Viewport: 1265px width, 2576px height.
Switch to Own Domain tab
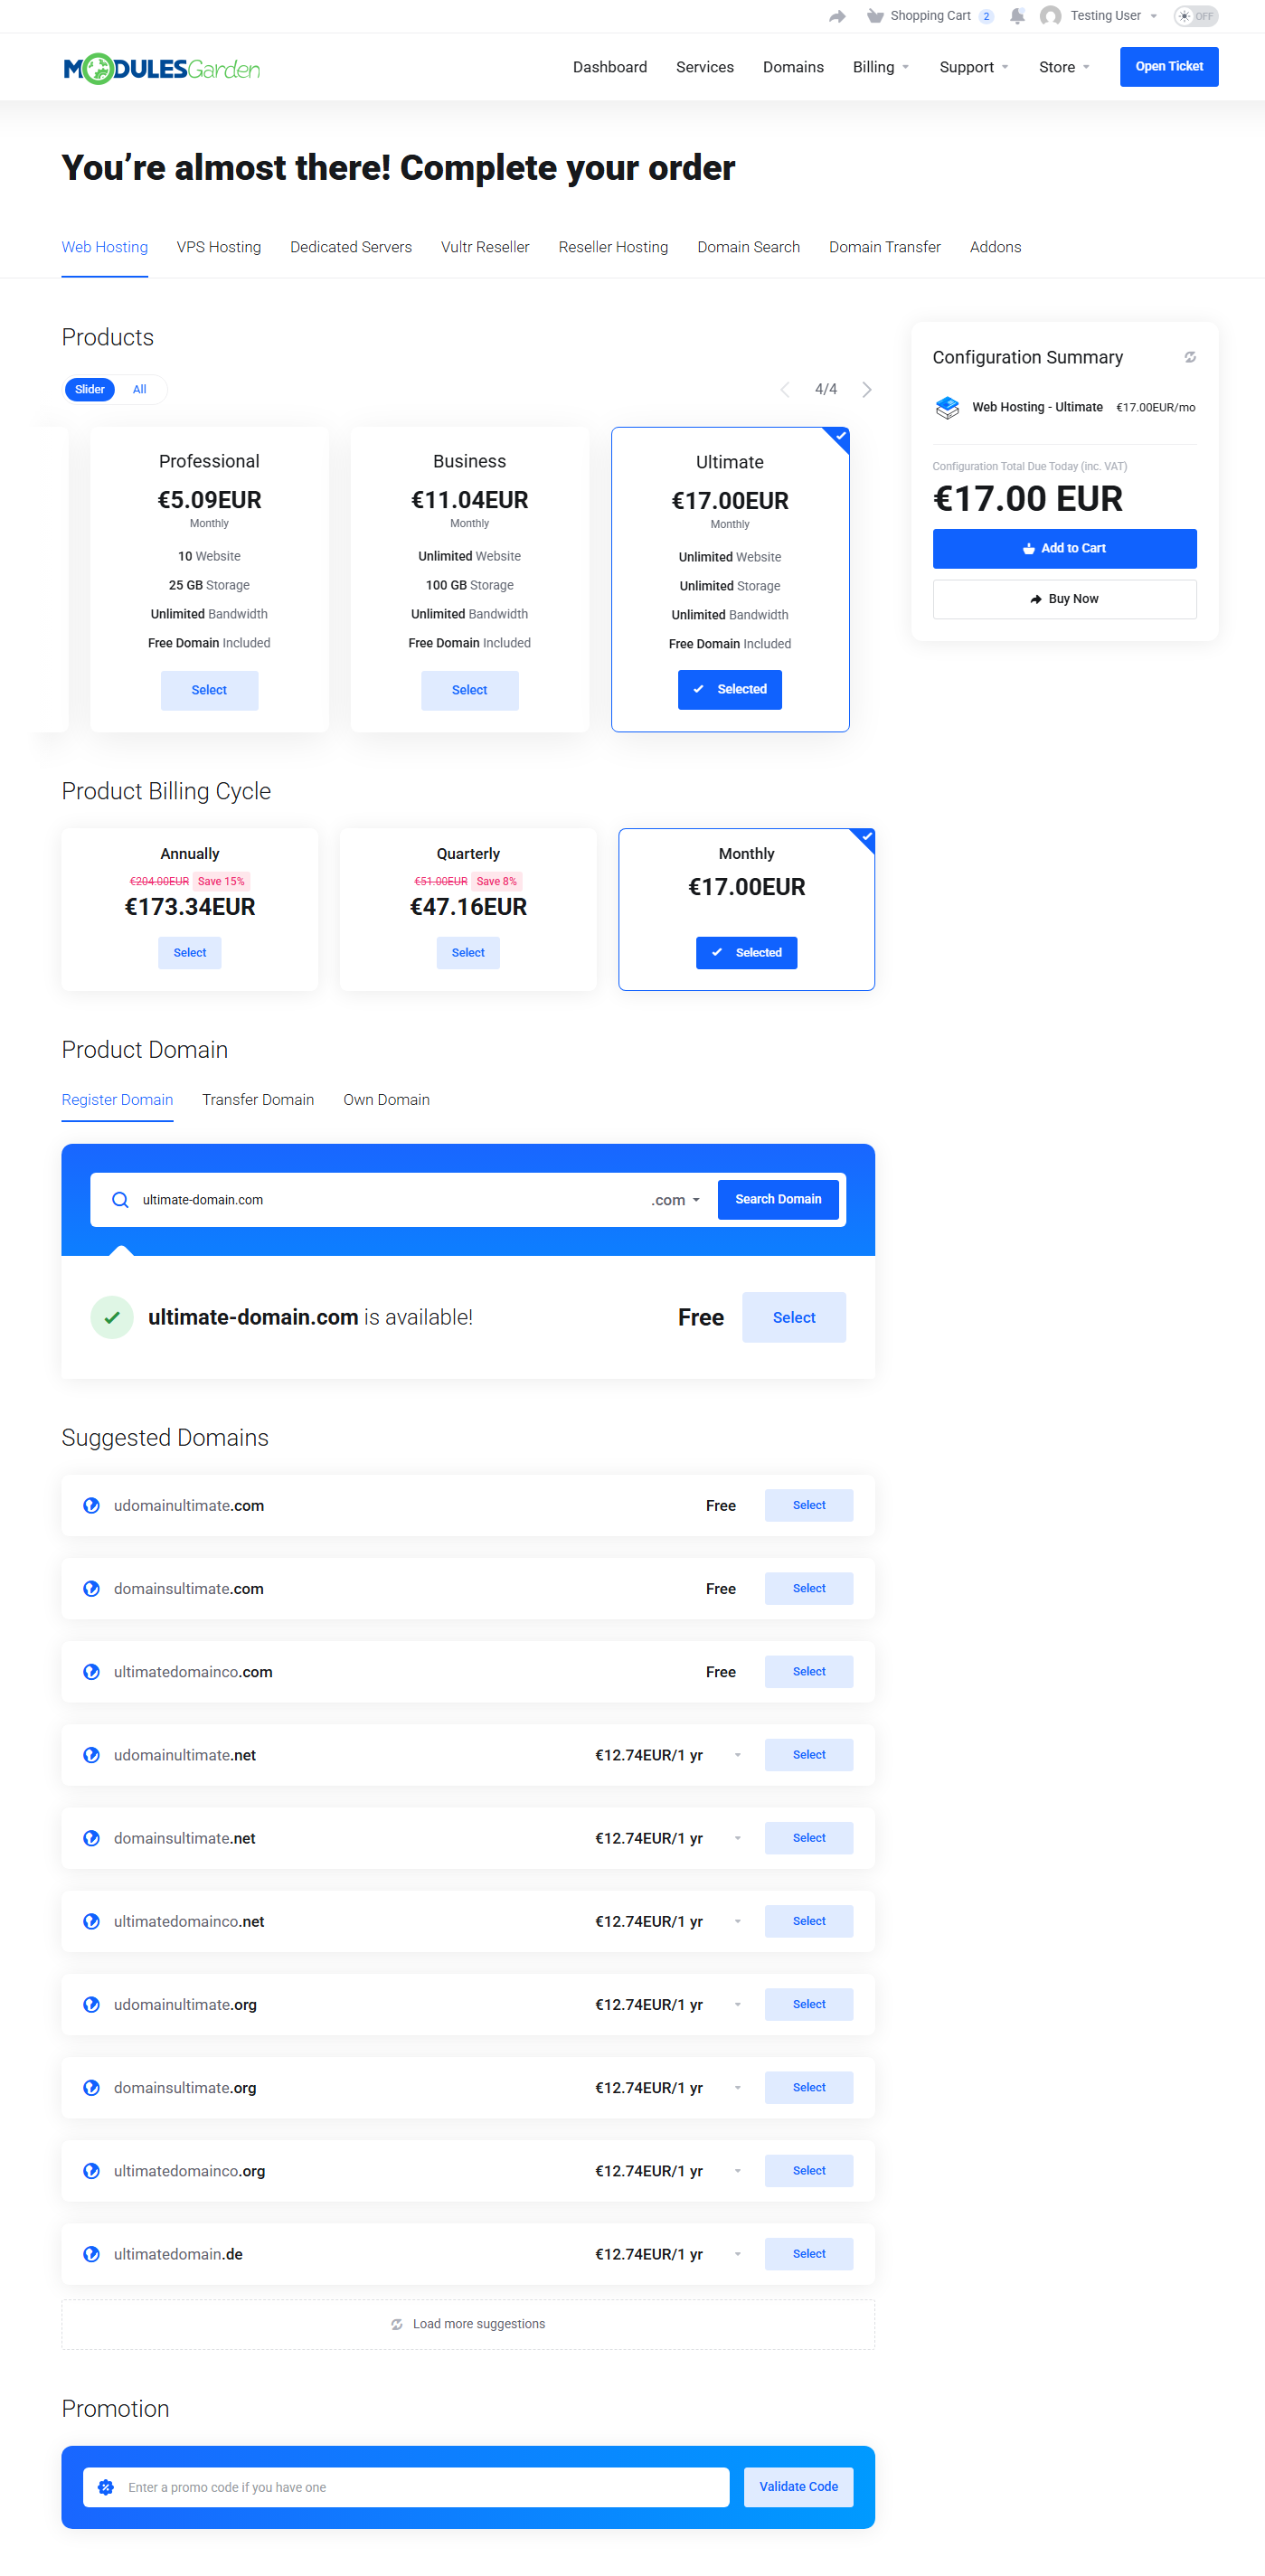click(386, 1100)
